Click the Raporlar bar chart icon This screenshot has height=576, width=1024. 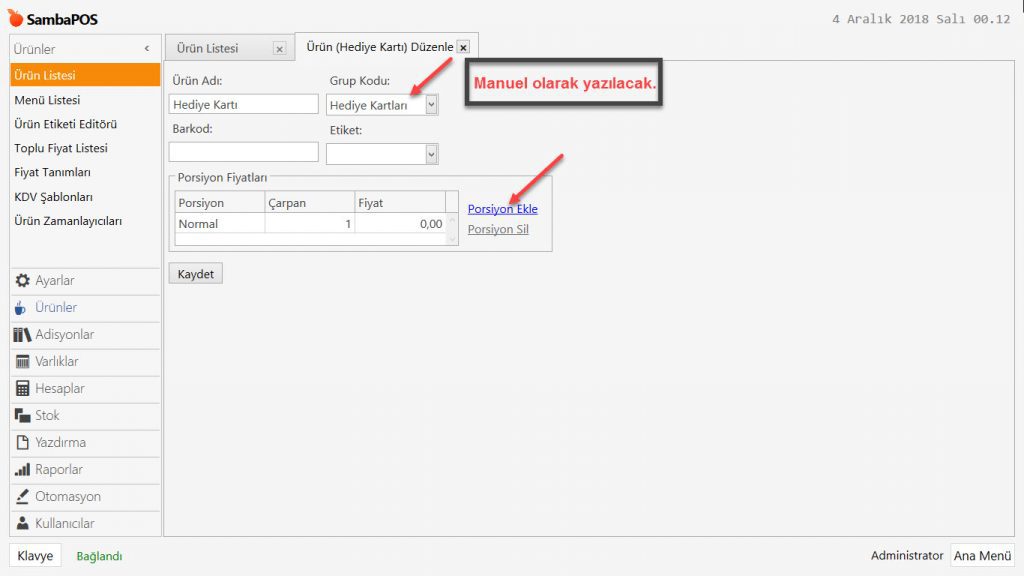22,470
